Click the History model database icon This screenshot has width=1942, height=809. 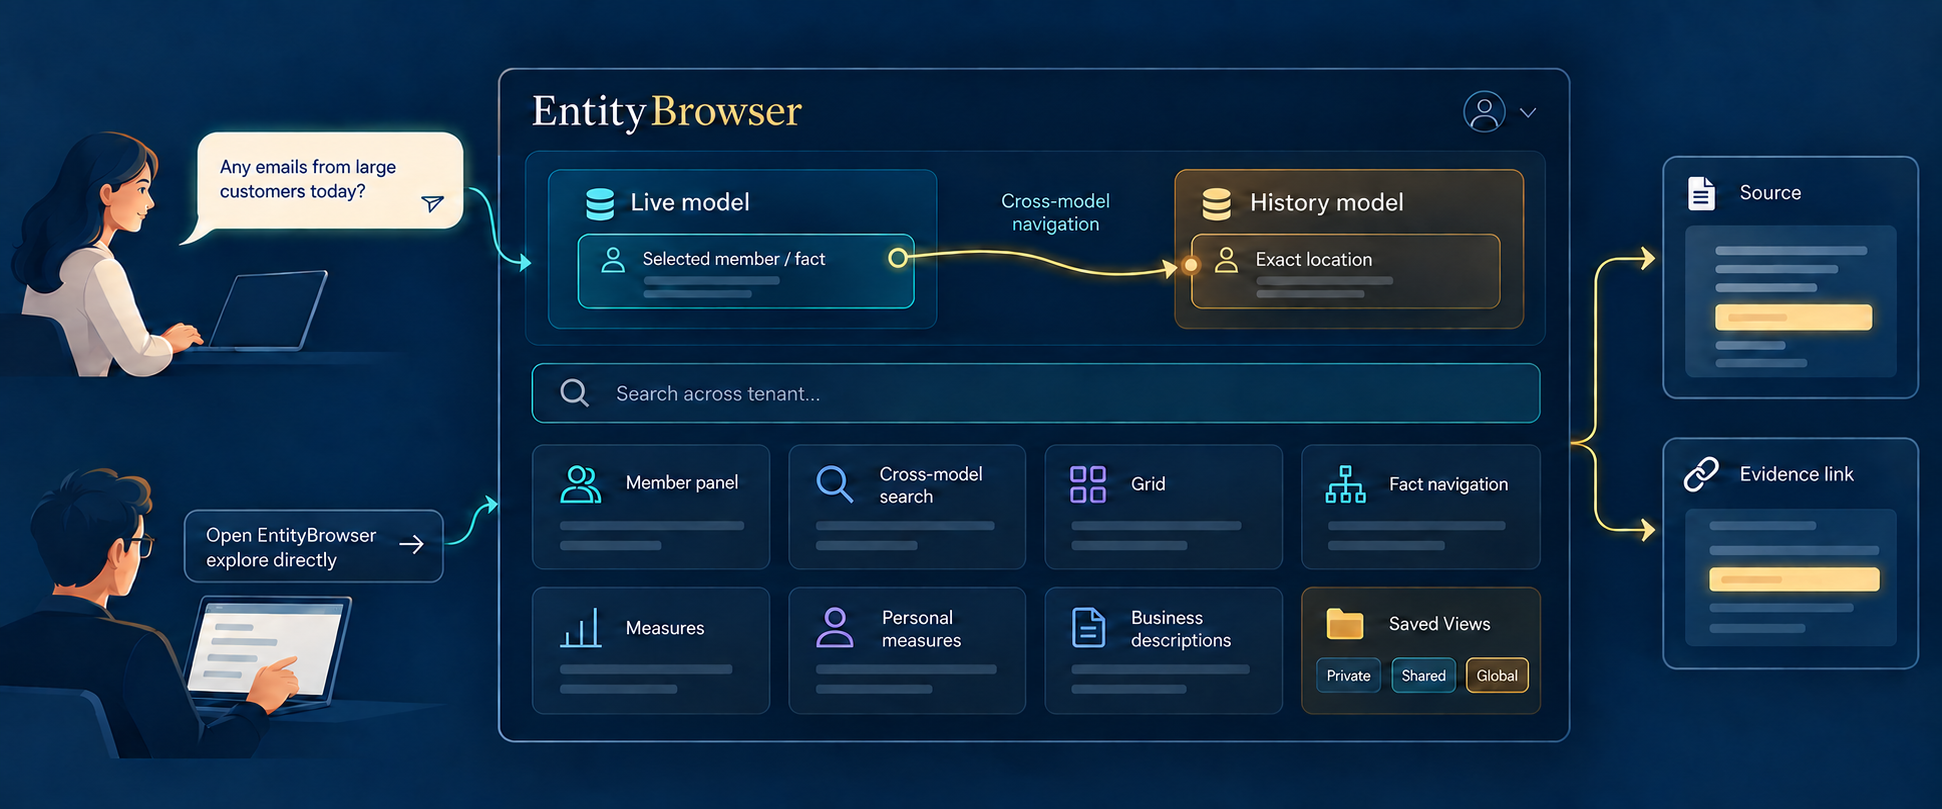(1217, 203)
